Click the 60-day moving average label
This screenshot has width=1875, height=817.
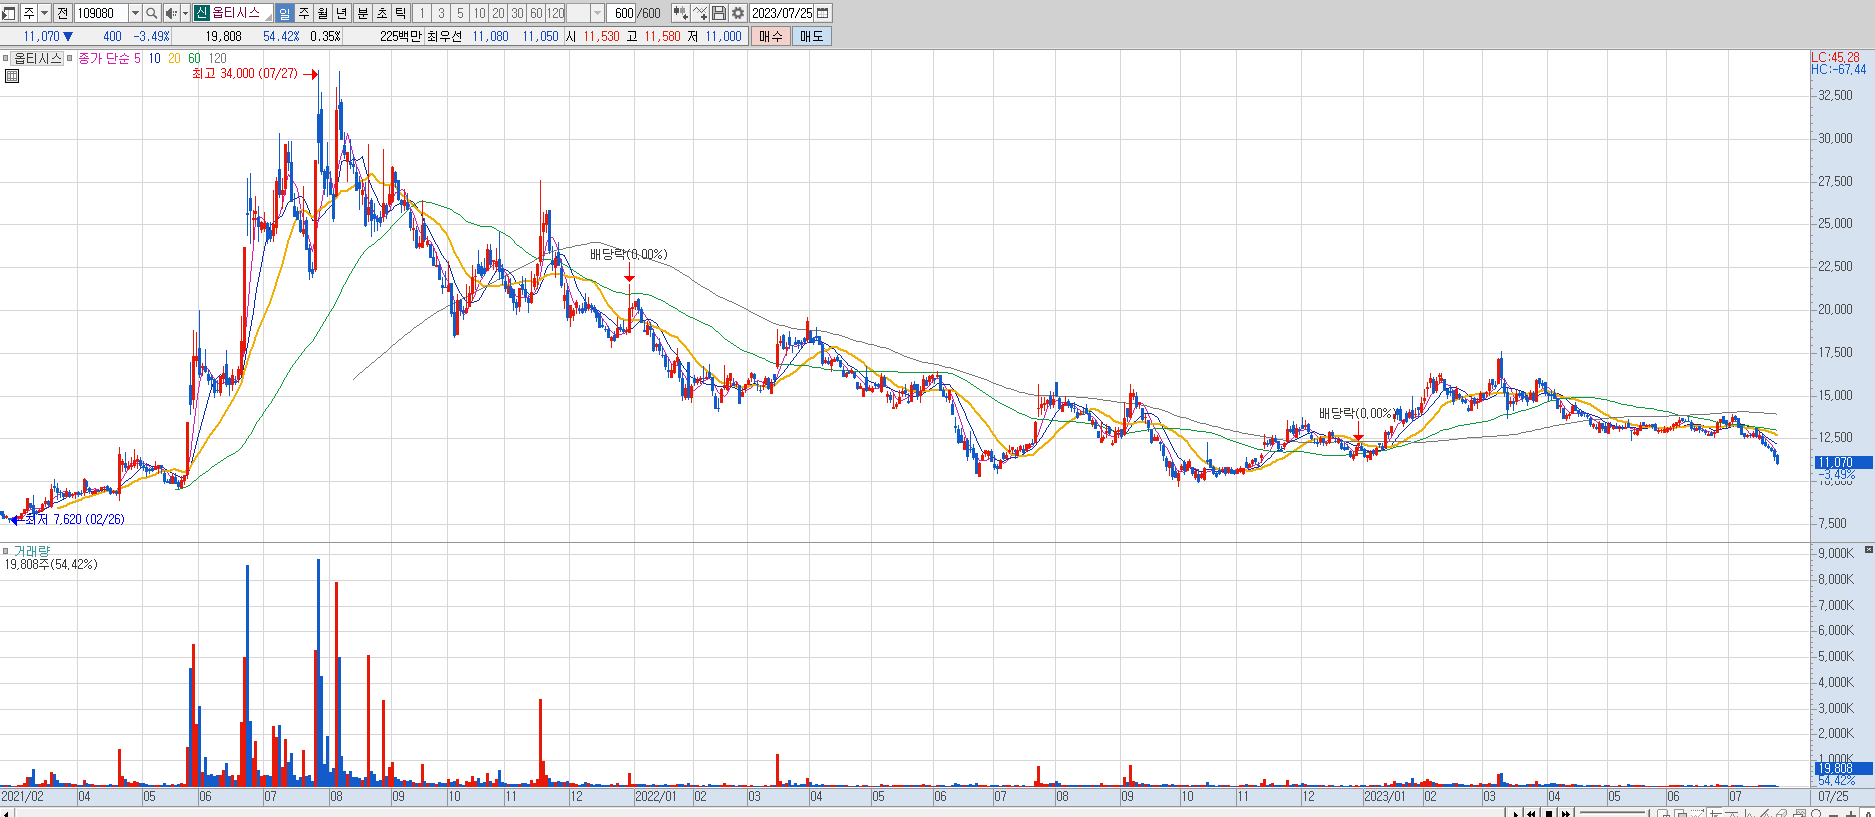pyautogui.click(x=194, y=59)
